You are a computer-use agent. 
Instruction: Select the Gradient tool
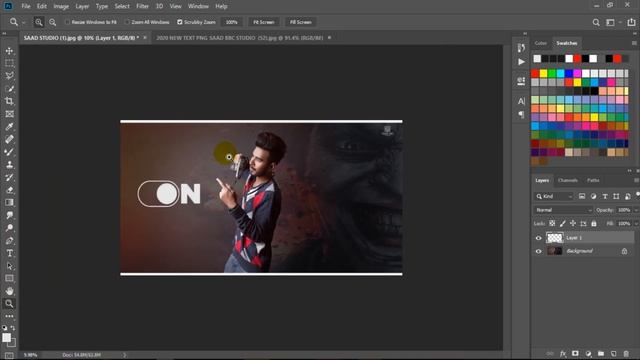(x=9, y=202)
